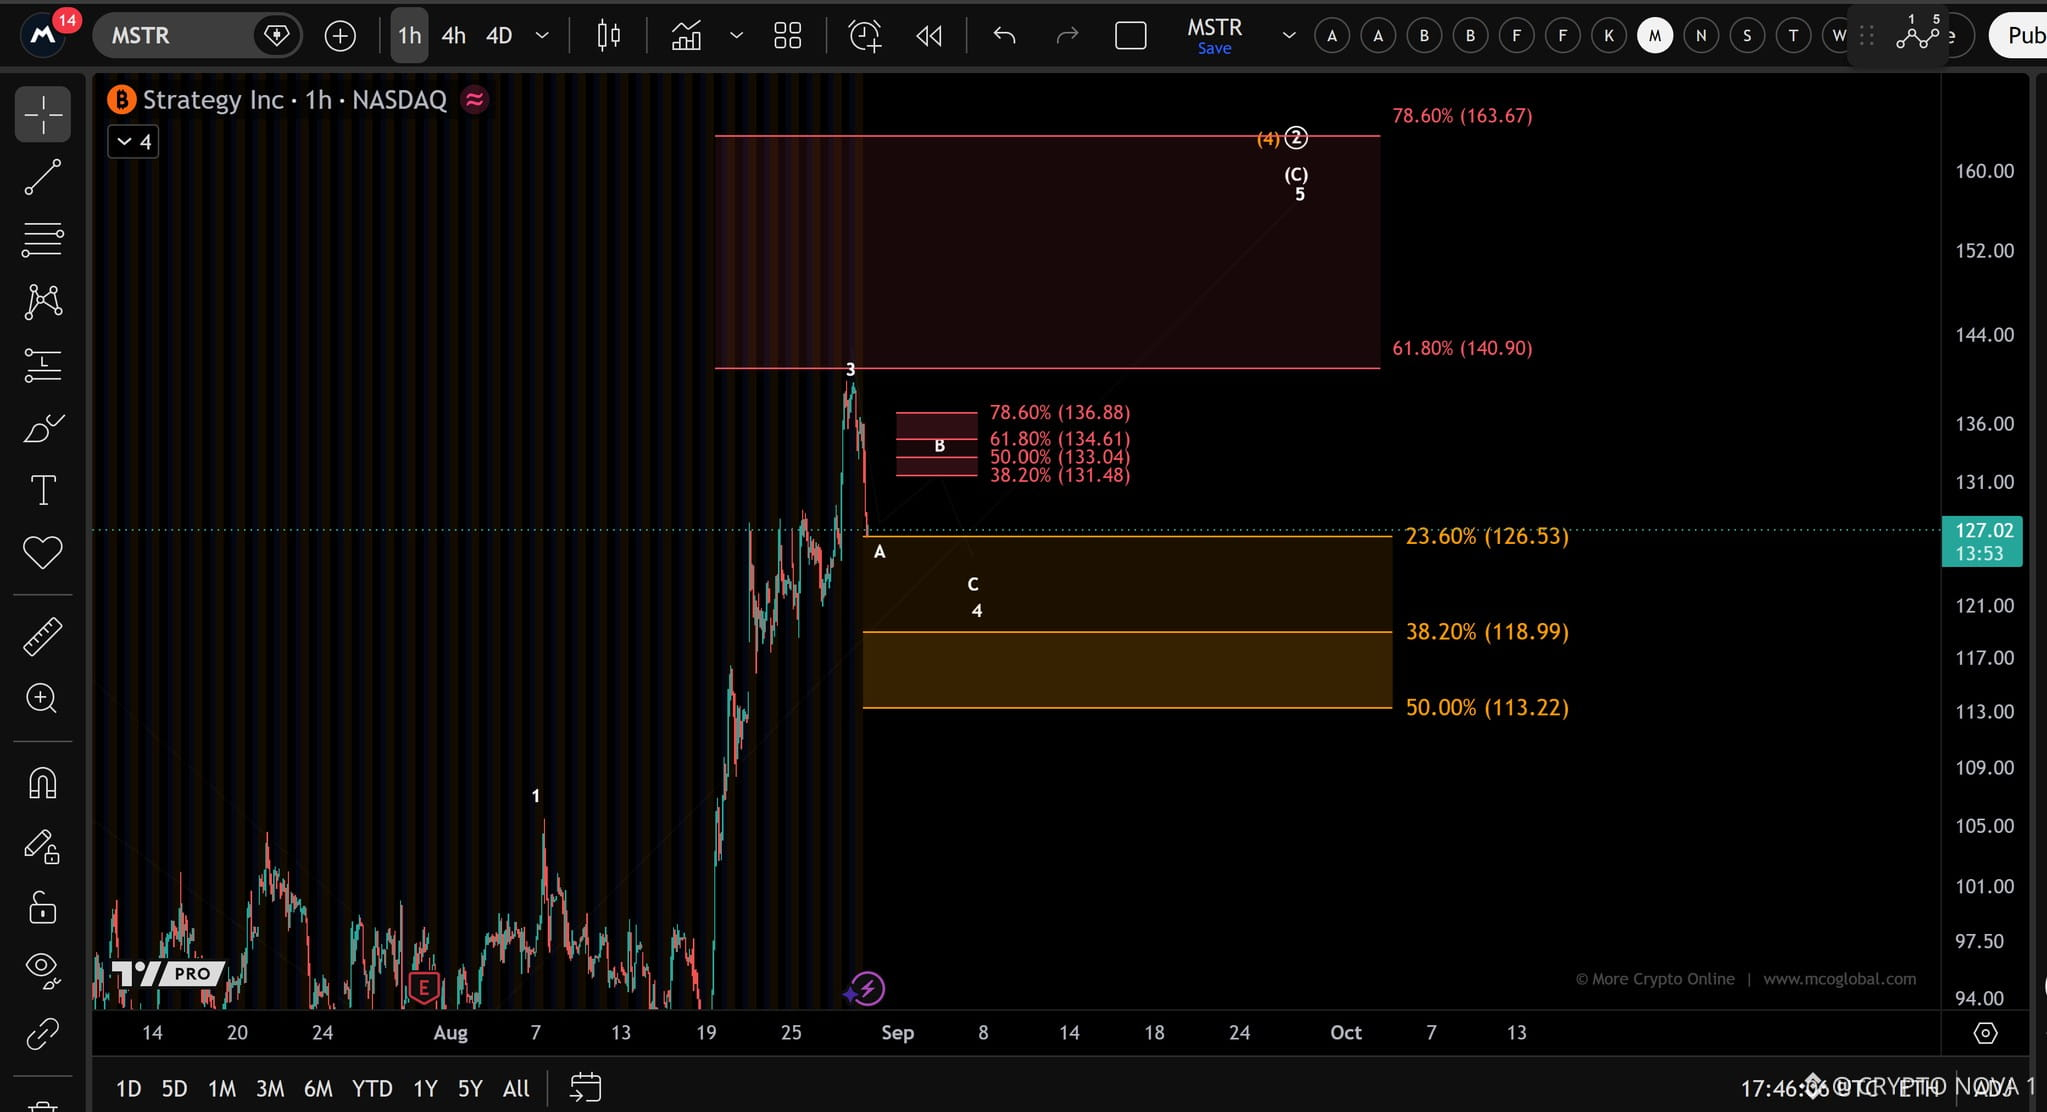Set date range to 1Y

pyautogui.click(x=425, y=1088)
